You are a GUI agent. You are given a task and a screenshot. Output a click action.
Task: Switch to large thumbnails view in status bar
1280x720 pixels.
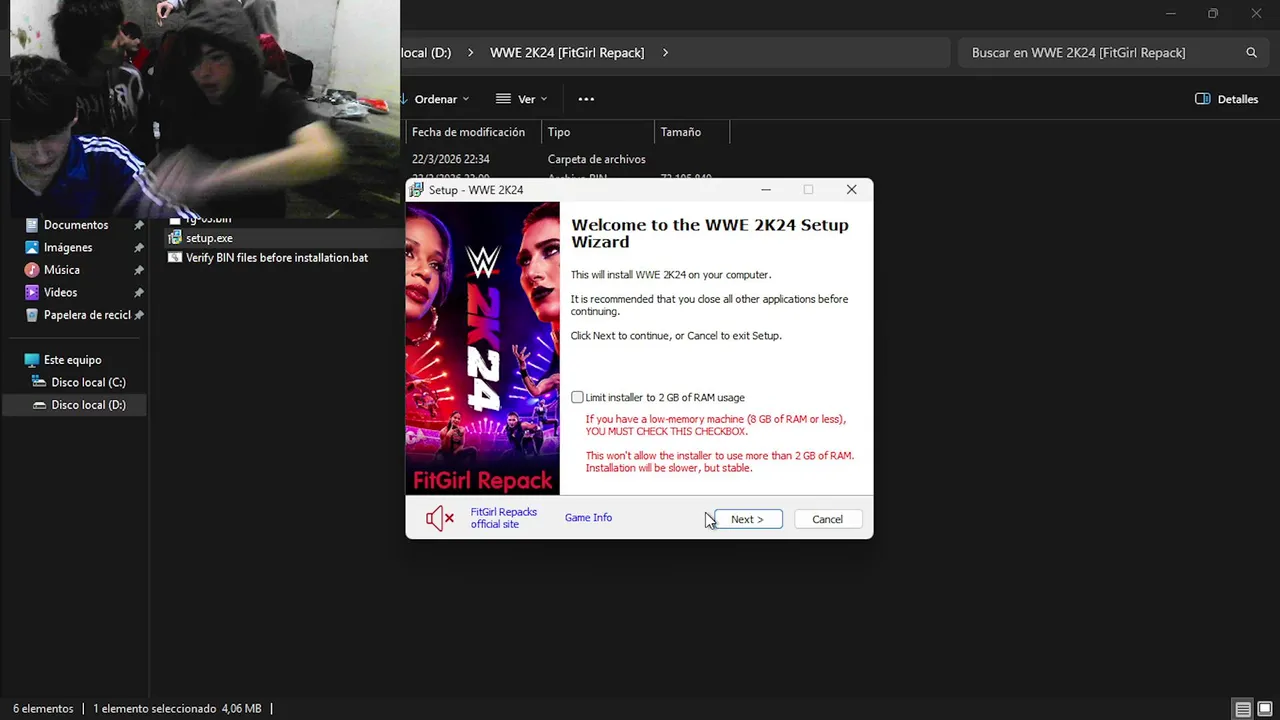pos(1265,709)
